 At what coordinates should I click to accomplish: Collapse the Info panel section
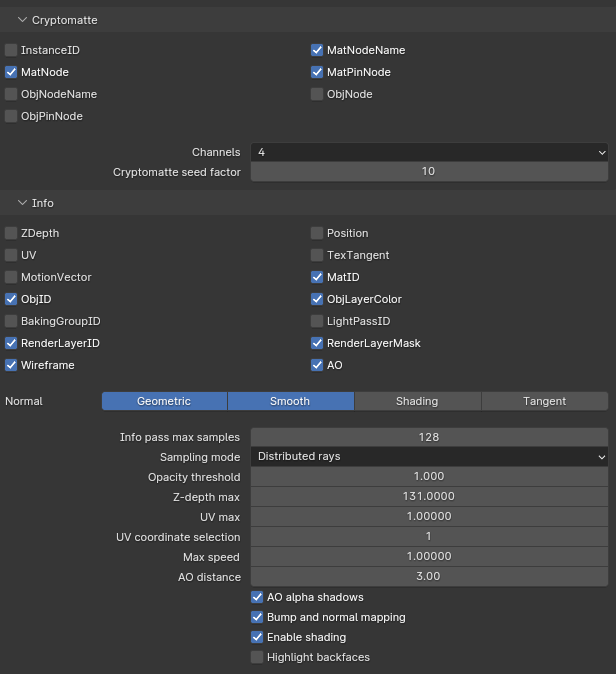click(22, 203)
